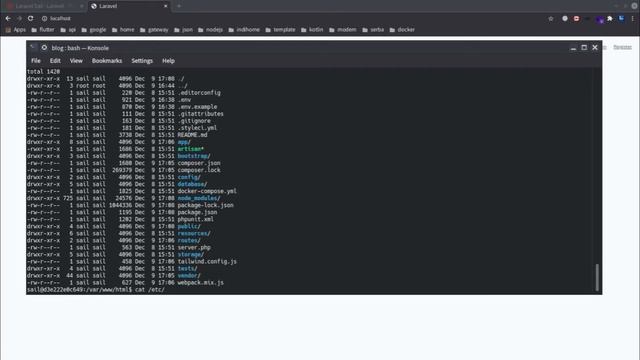Click 'README.md' in the listing
The image size is (640, 360).
[x=192, y=135]
